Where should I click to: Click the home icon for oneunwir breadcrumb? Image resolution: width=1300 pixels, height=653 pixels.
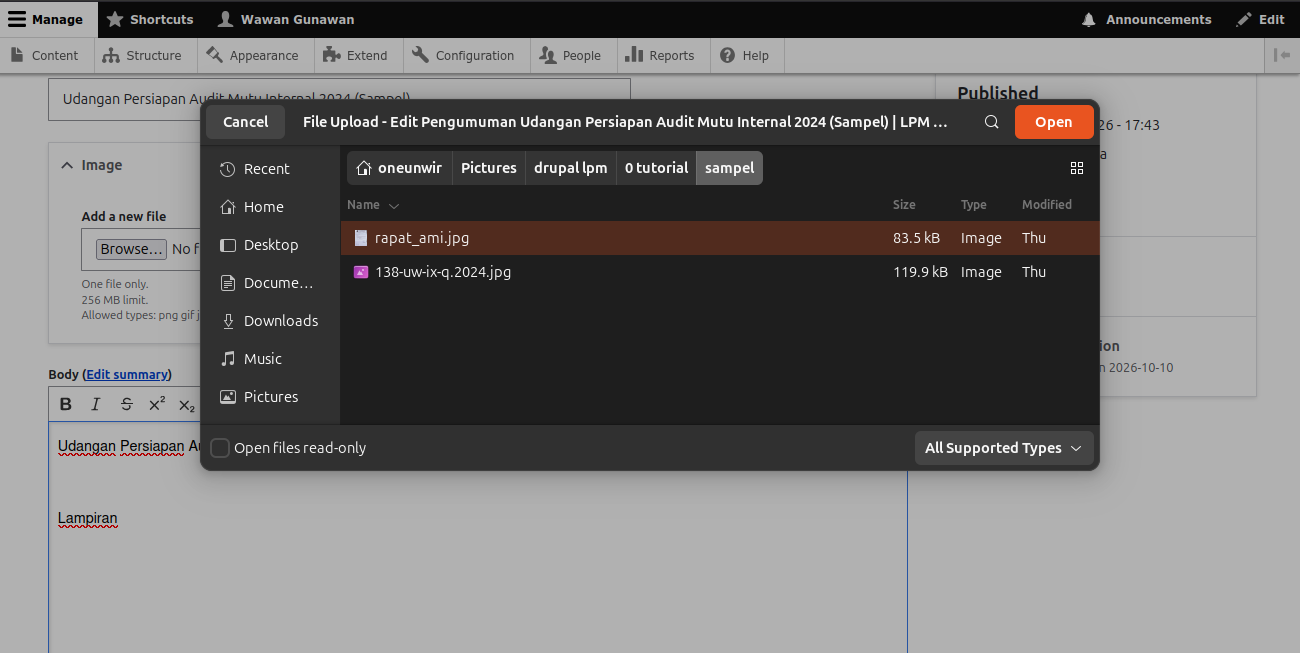point(364,168)
